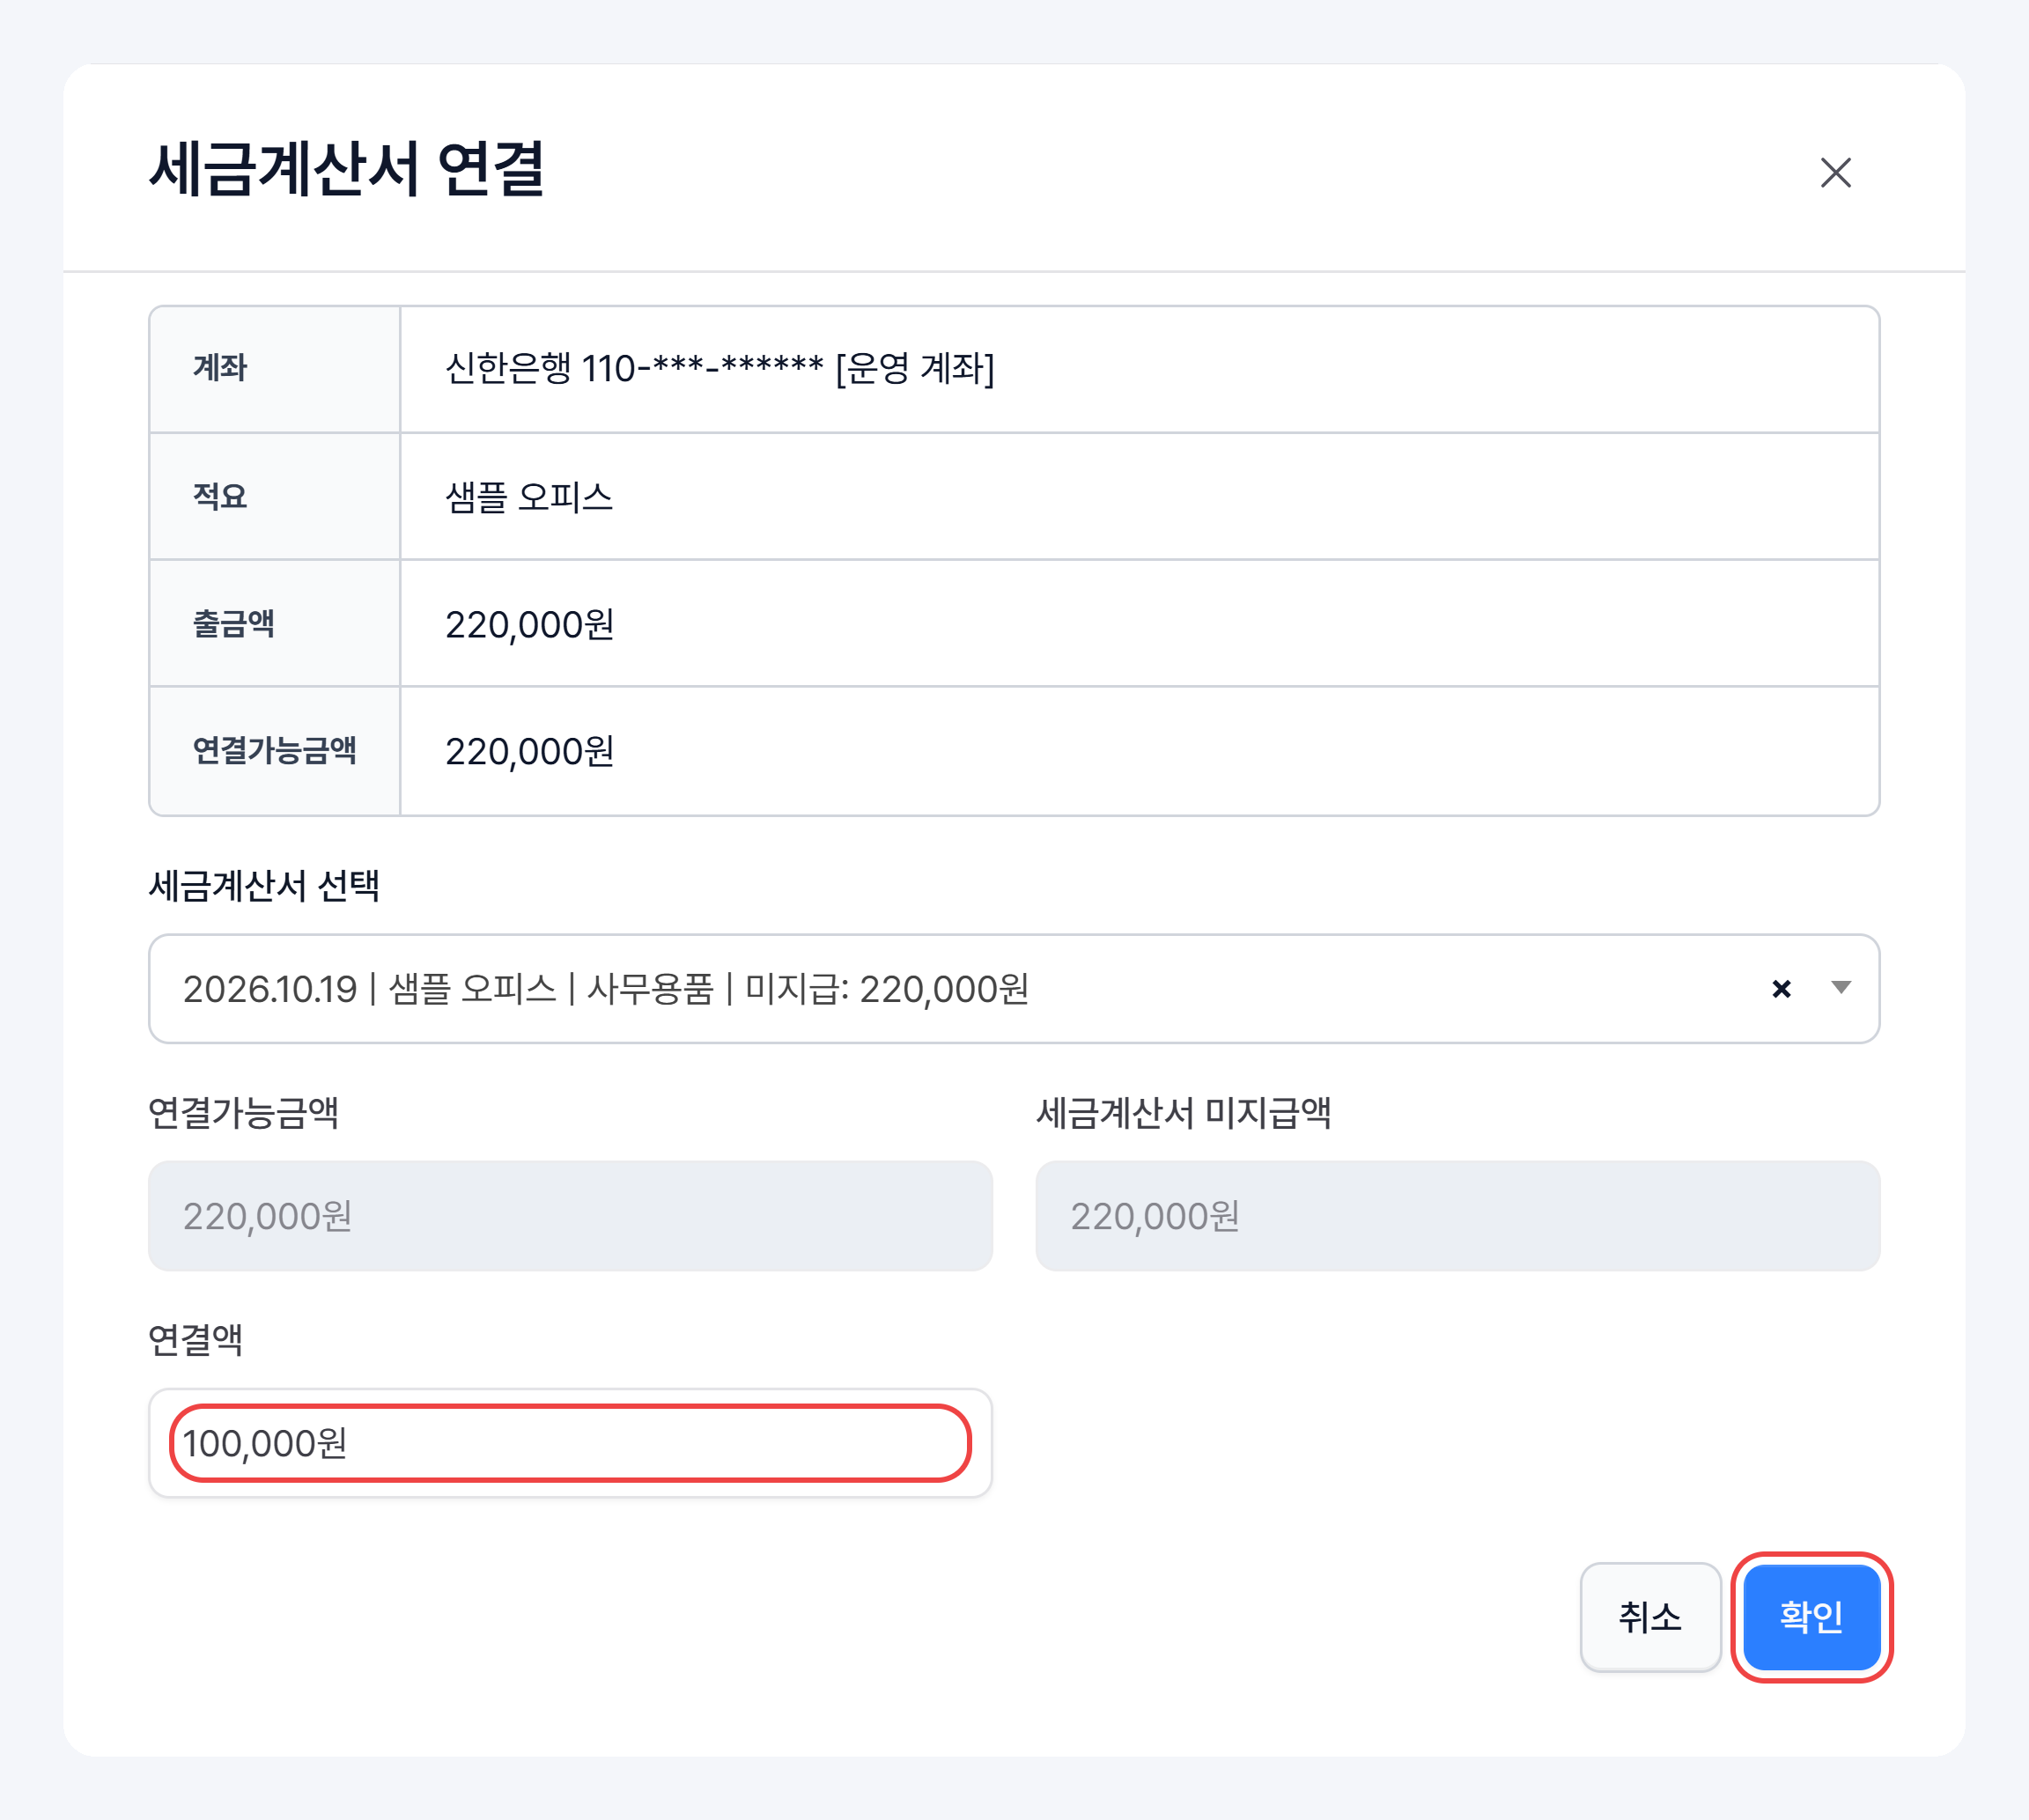Clear the selected tax invoice
The width and height of the screenshot is (2029, 1820).
[1781, 989]
